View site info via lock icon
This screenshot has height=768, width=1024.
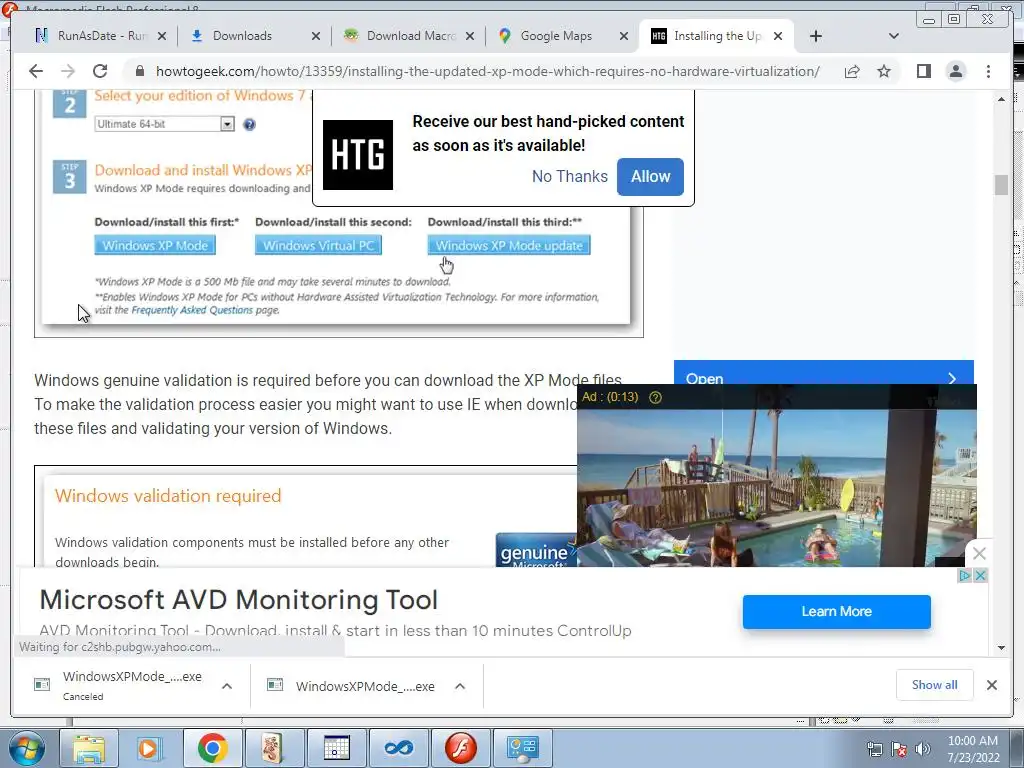tap(139, 71)
